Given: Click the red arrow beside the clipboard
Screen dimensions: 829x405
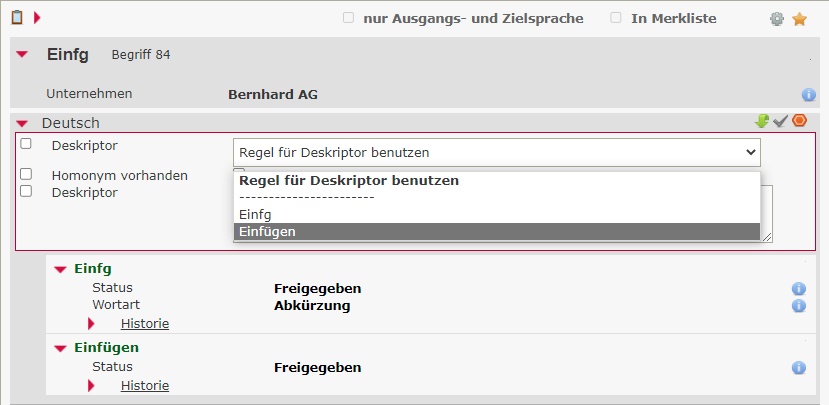Looking at the screenshot, I should pyautogui.click(x=37, y=17).
